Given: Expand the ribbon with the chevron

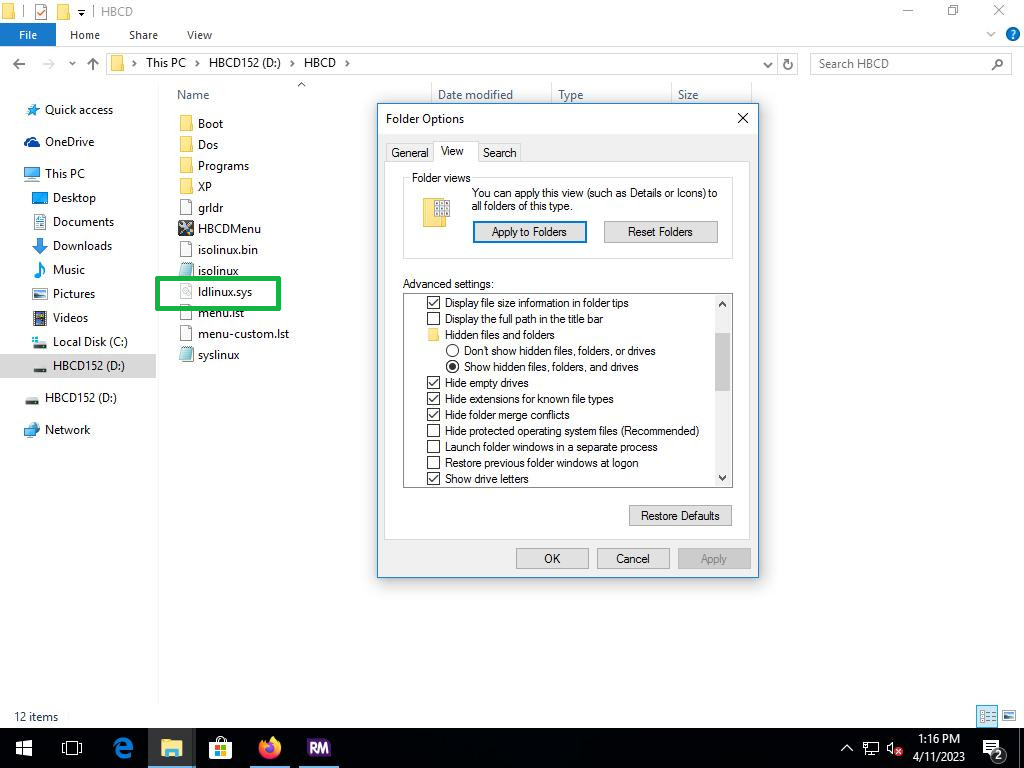Looking at the screenshot, I should 992,34.
